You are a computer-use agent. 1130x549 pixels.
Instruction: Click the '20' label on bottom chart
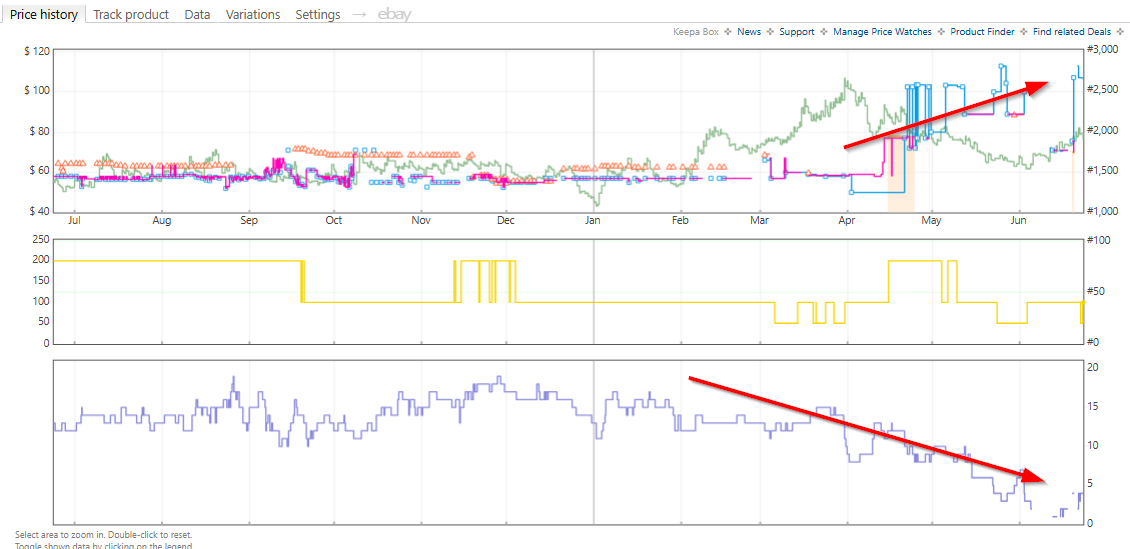coord(1092,367)
